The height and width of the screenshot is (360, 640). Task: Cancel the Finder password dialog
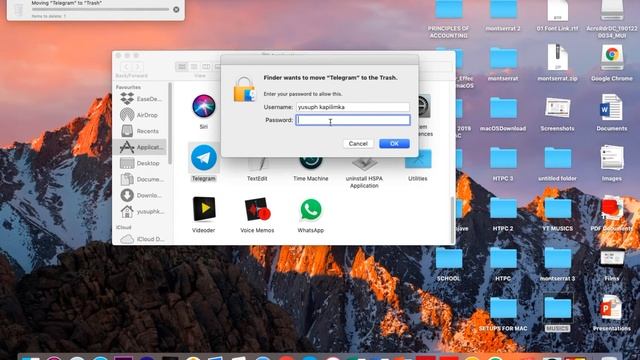click(x=358, y=144)
